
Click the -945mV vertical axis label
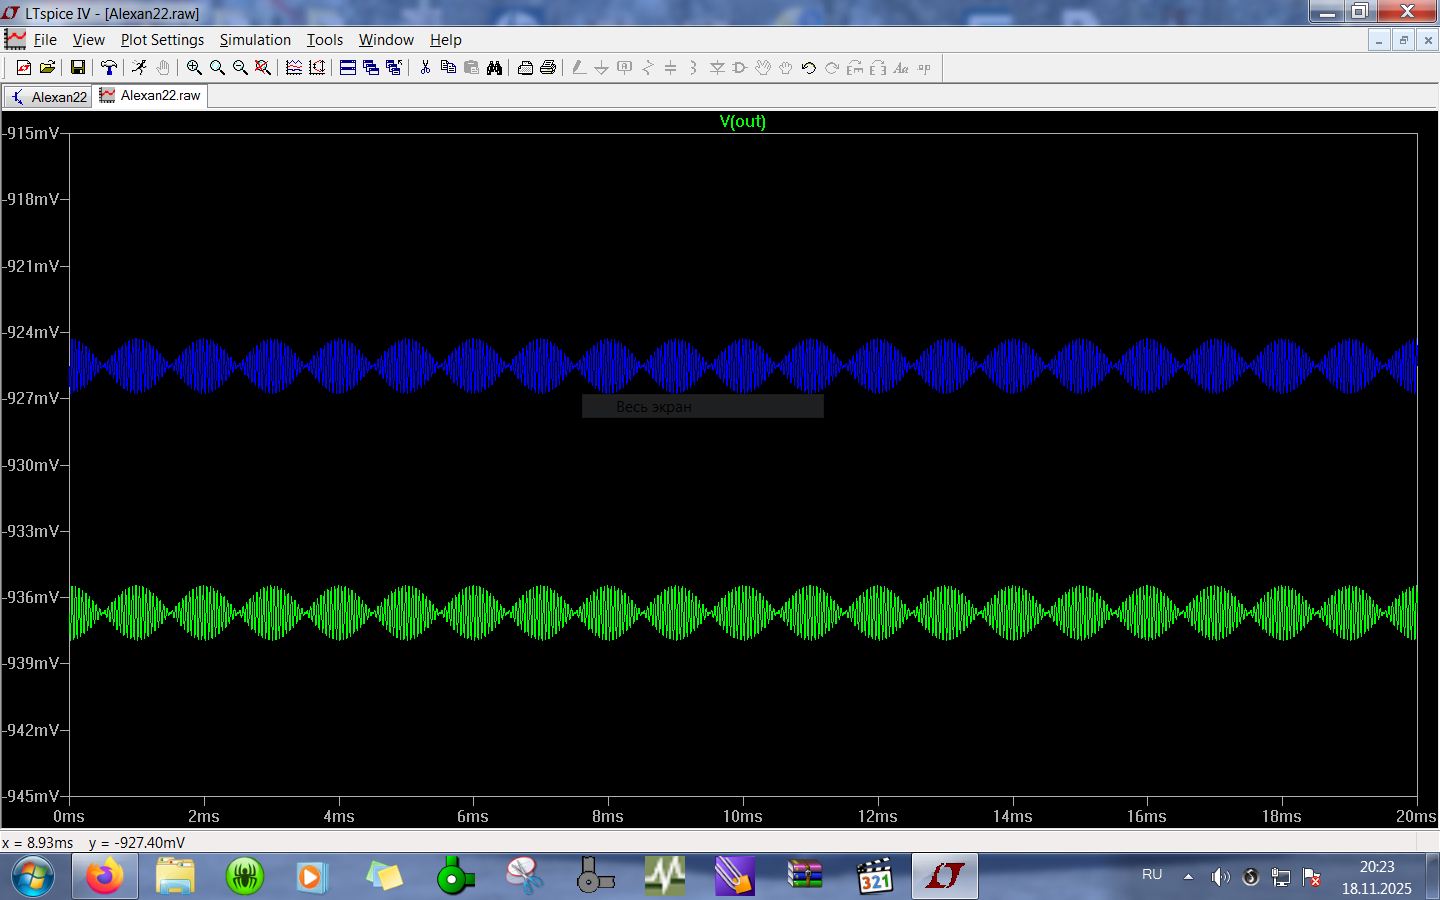pyautogui.click(x=31, y=796)
